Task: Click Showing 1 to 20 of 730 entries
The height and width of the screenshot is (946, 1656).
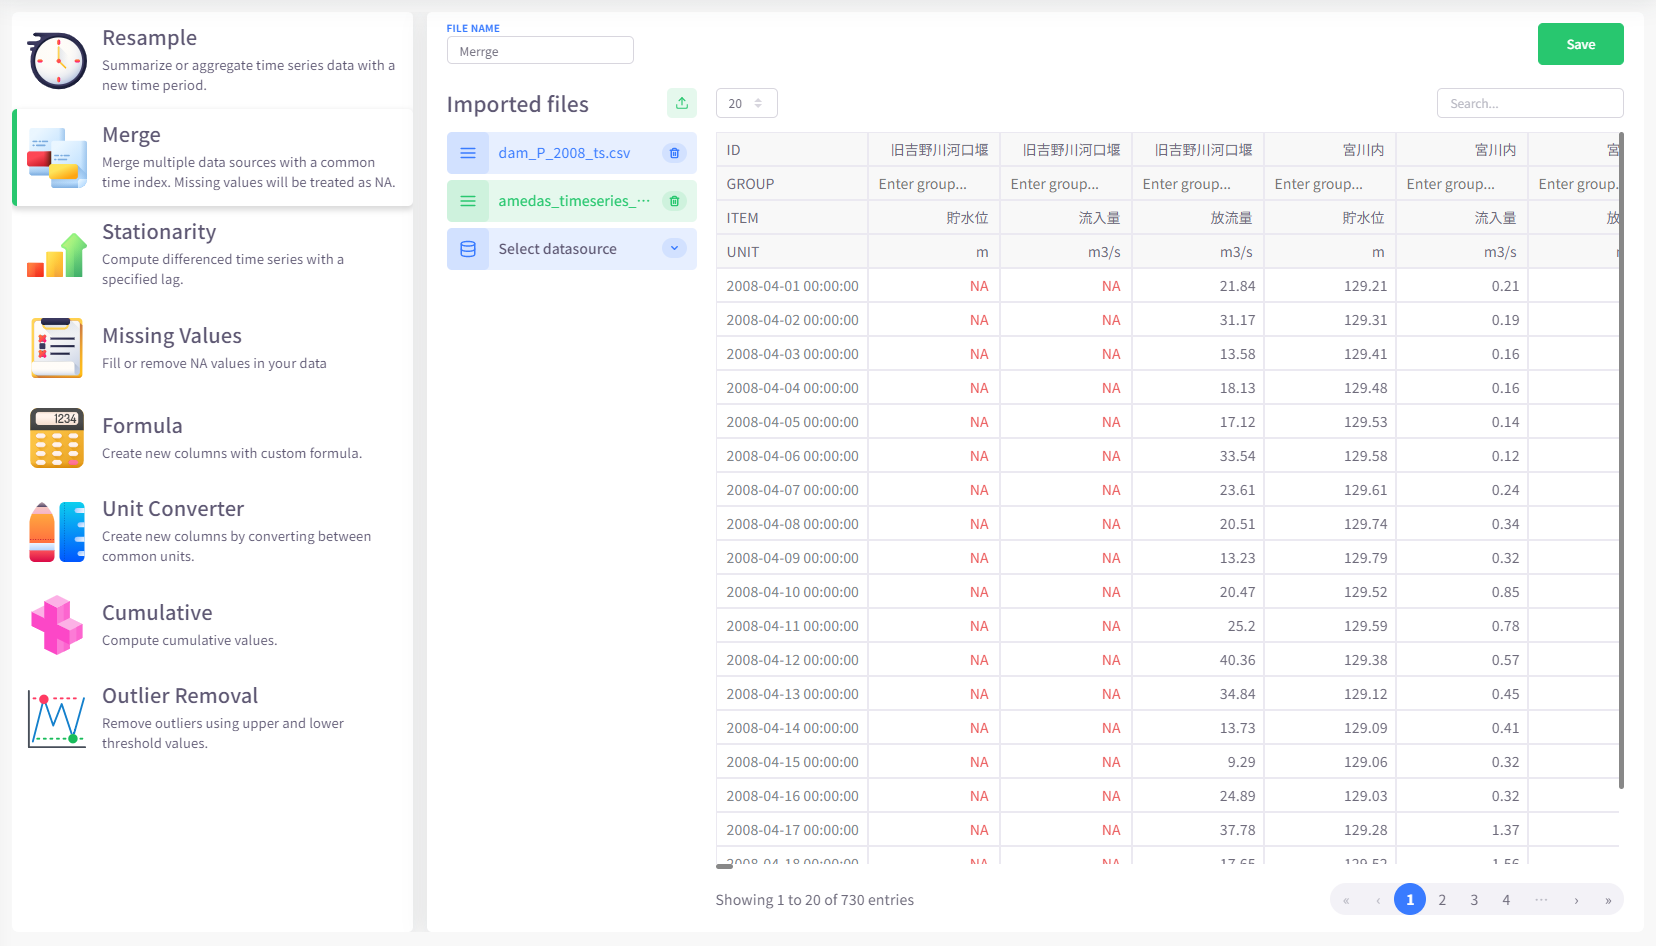Action: 815,900
